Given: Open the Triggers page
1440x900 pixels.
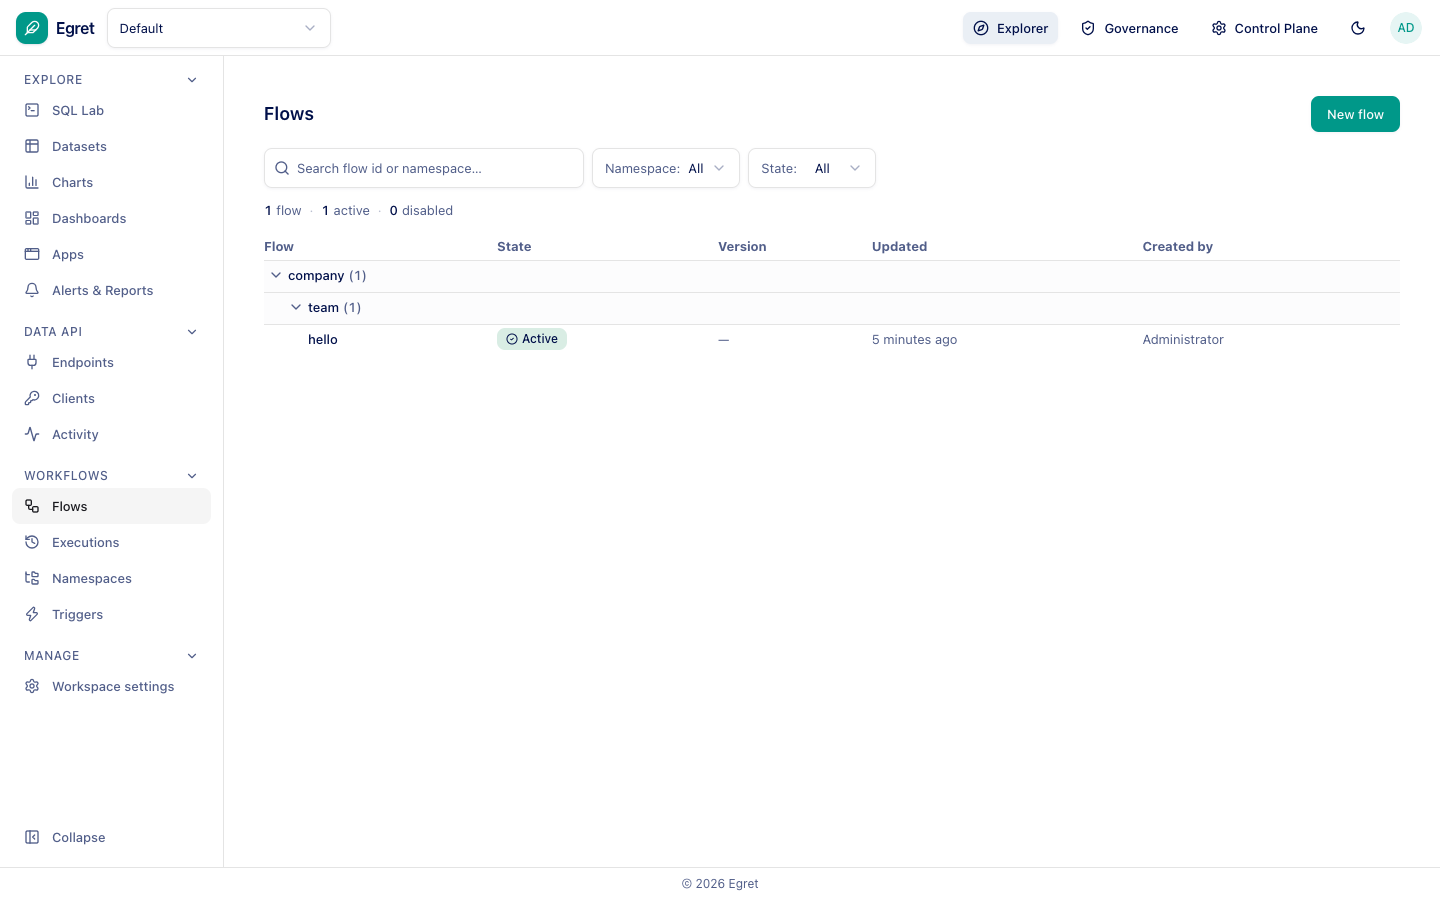Looking at the screenshot, I should (x=111, y=614).
